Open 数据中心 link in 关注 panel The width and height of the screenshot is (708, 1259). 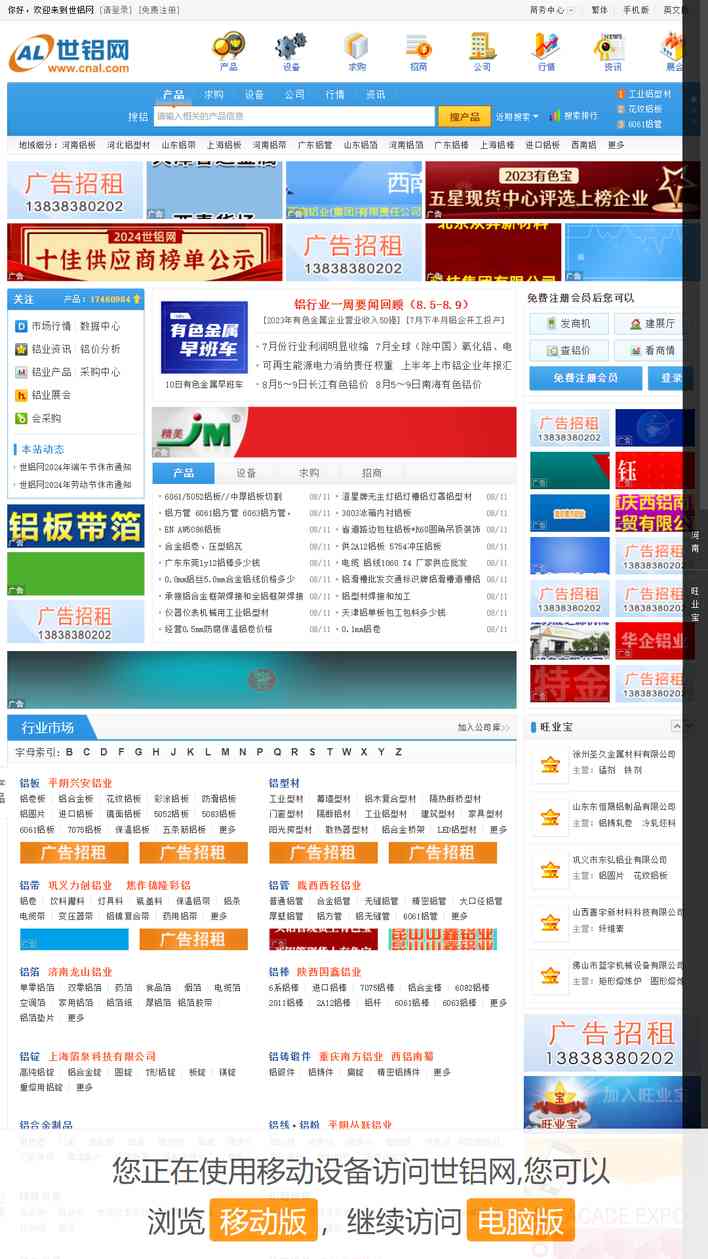100,326
